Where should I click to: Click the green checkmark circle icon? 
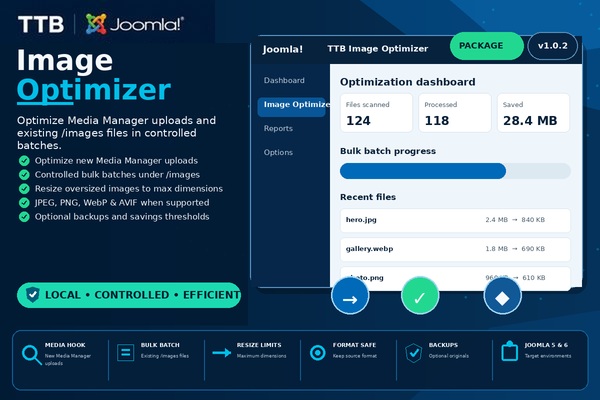420,296
